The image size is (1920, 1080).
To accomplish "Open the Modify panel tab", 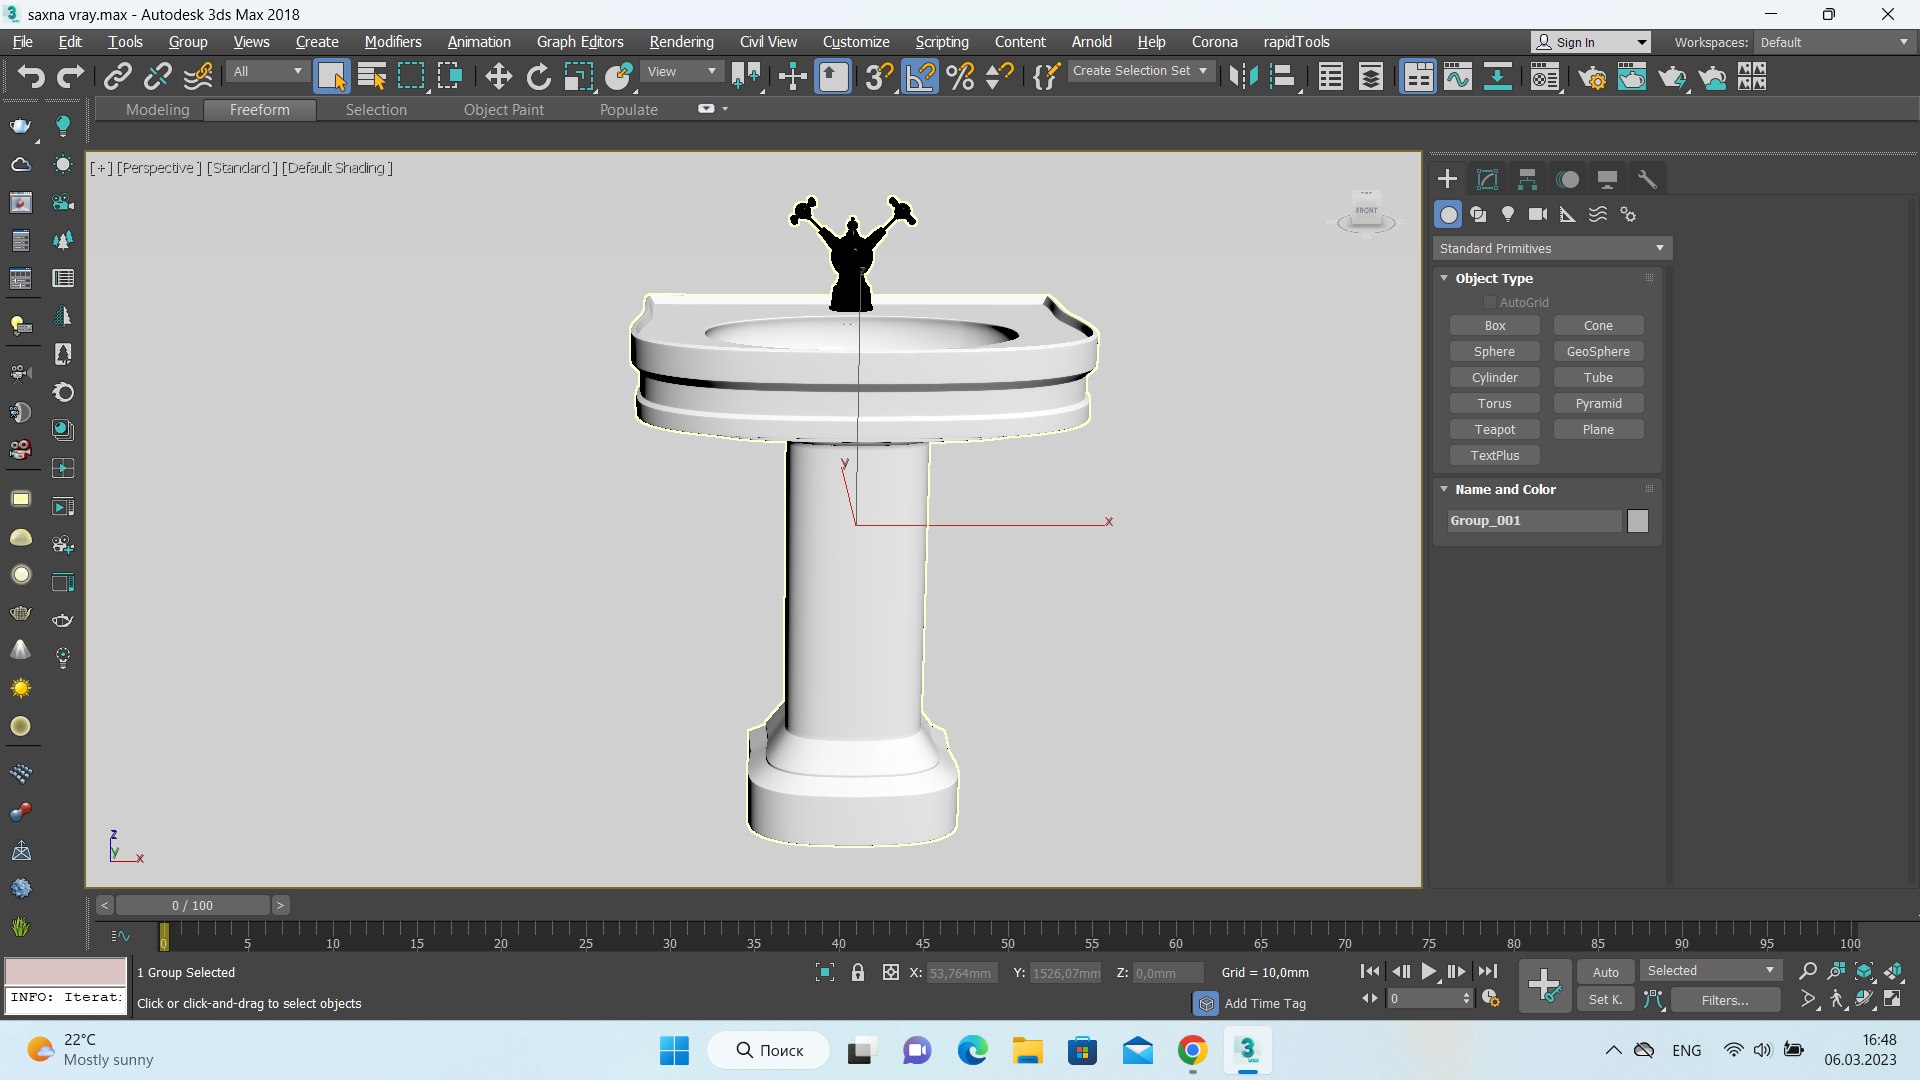I will tap(1487, 180).
